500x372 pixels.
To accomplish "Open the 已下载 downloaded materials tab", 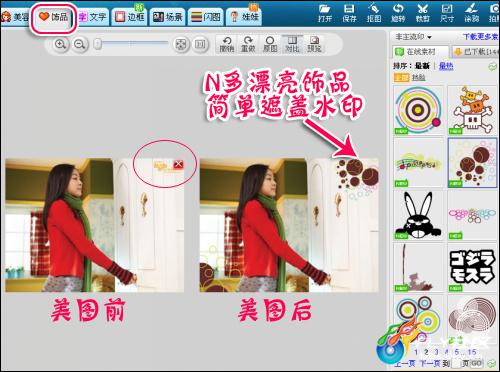I will [x=476, y=52].
